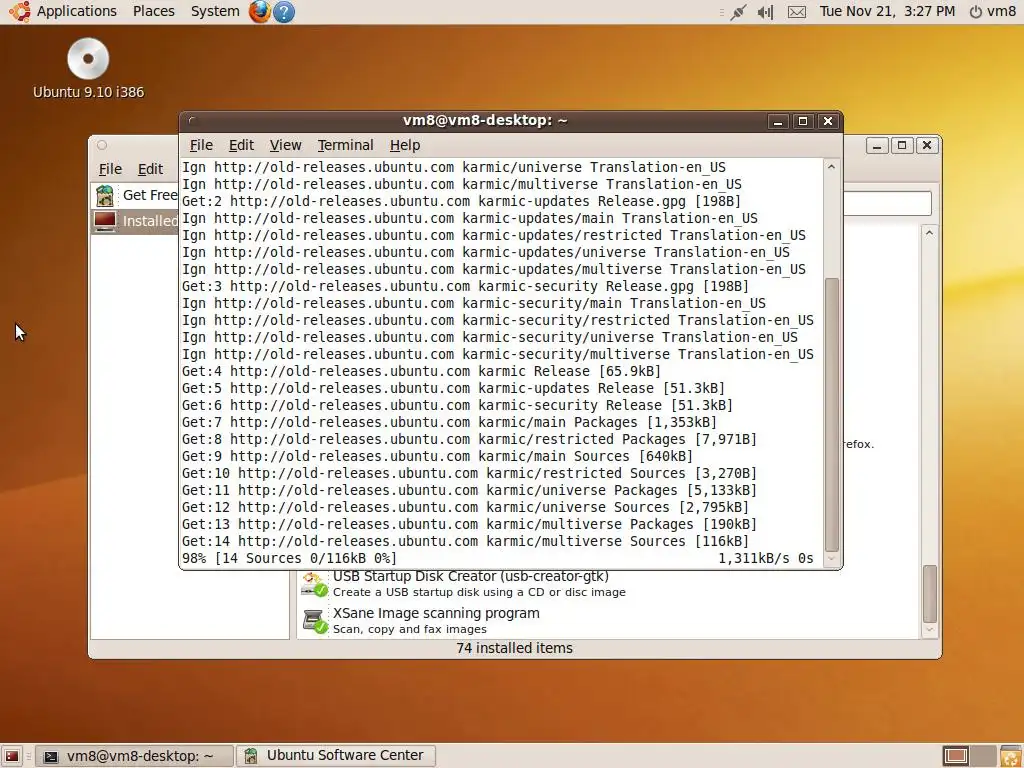Screen dimensions: 1024x768
Task: Open Software Center Edit menu
Action: coord(150,169)
